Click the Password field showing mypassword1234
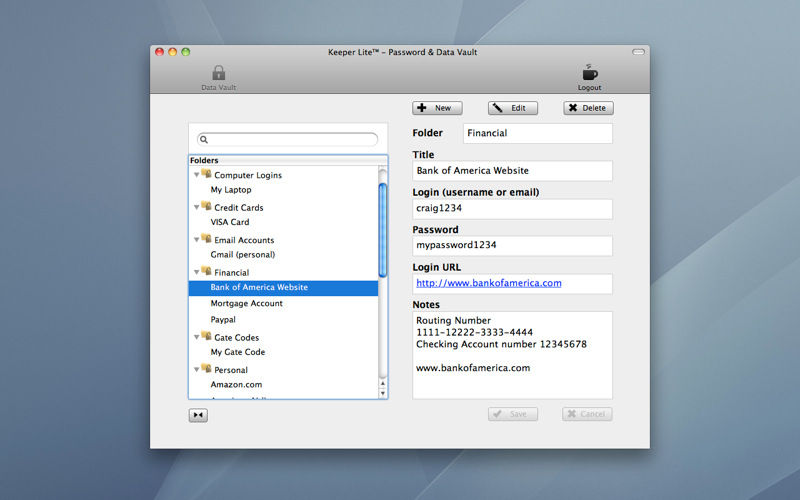The width and height of the screenshot is (800, 500). (512, 245)
